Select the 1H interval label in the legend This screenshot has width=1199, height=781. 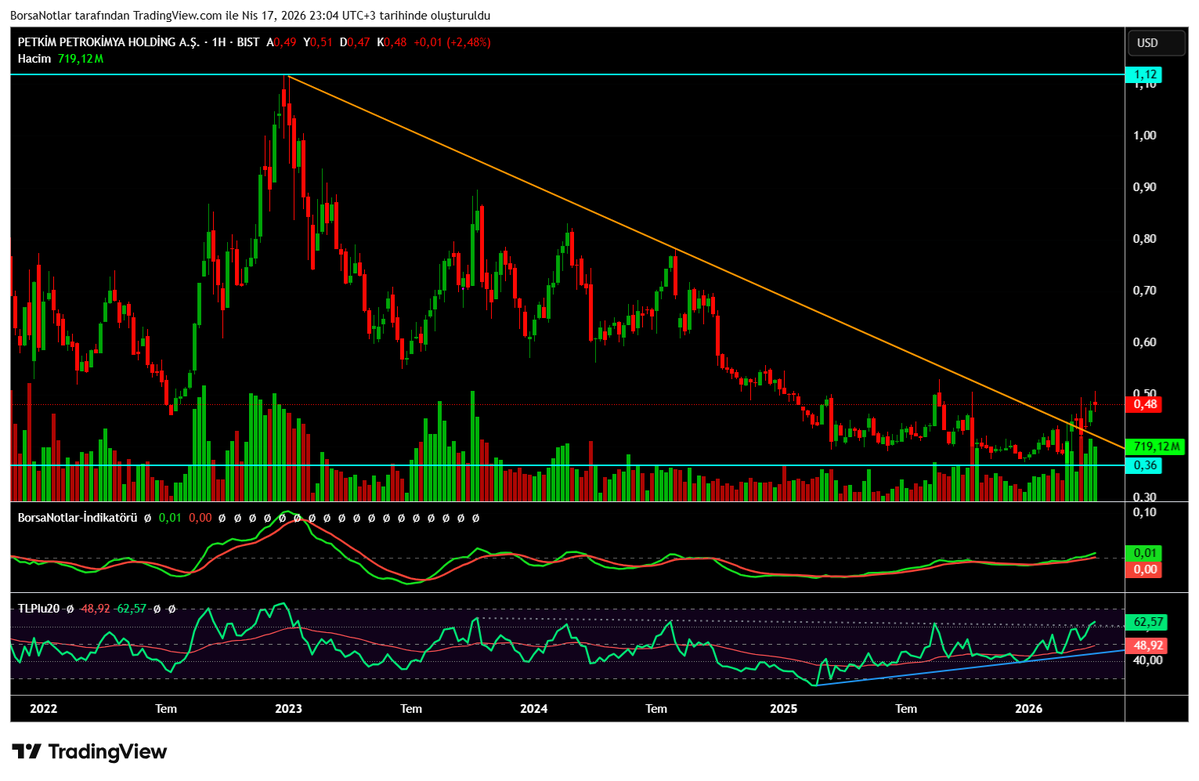219,43
